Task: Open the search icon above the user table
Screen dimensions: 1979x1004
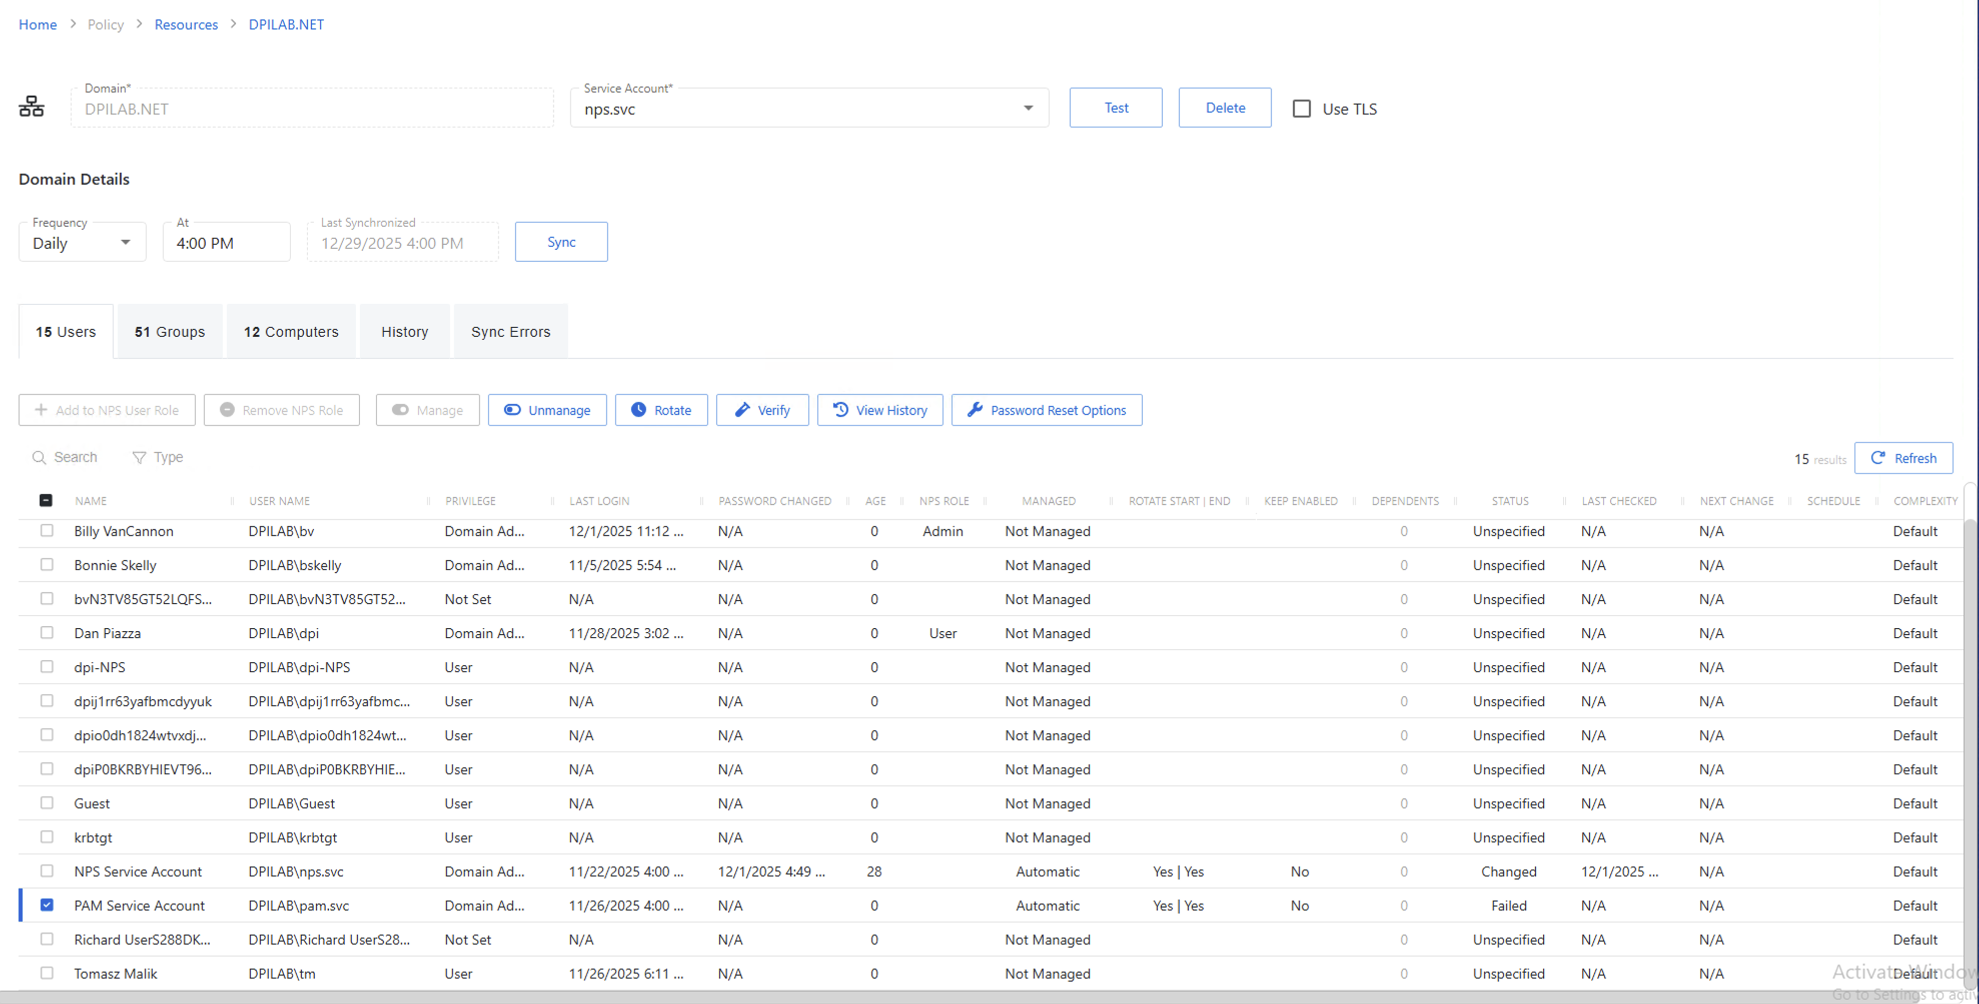Action: click(39, 457)
